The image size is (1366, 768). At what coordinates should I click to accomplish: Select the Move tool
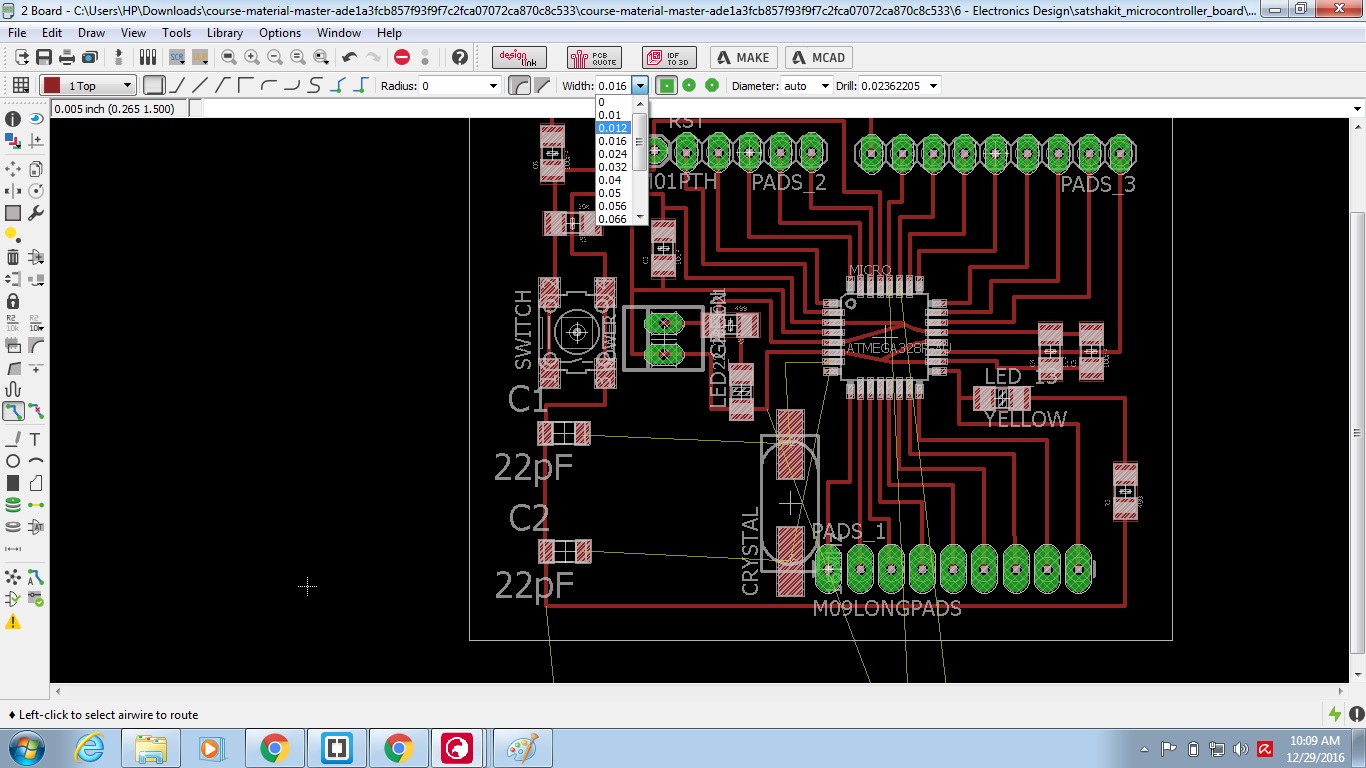click(13, 168)
